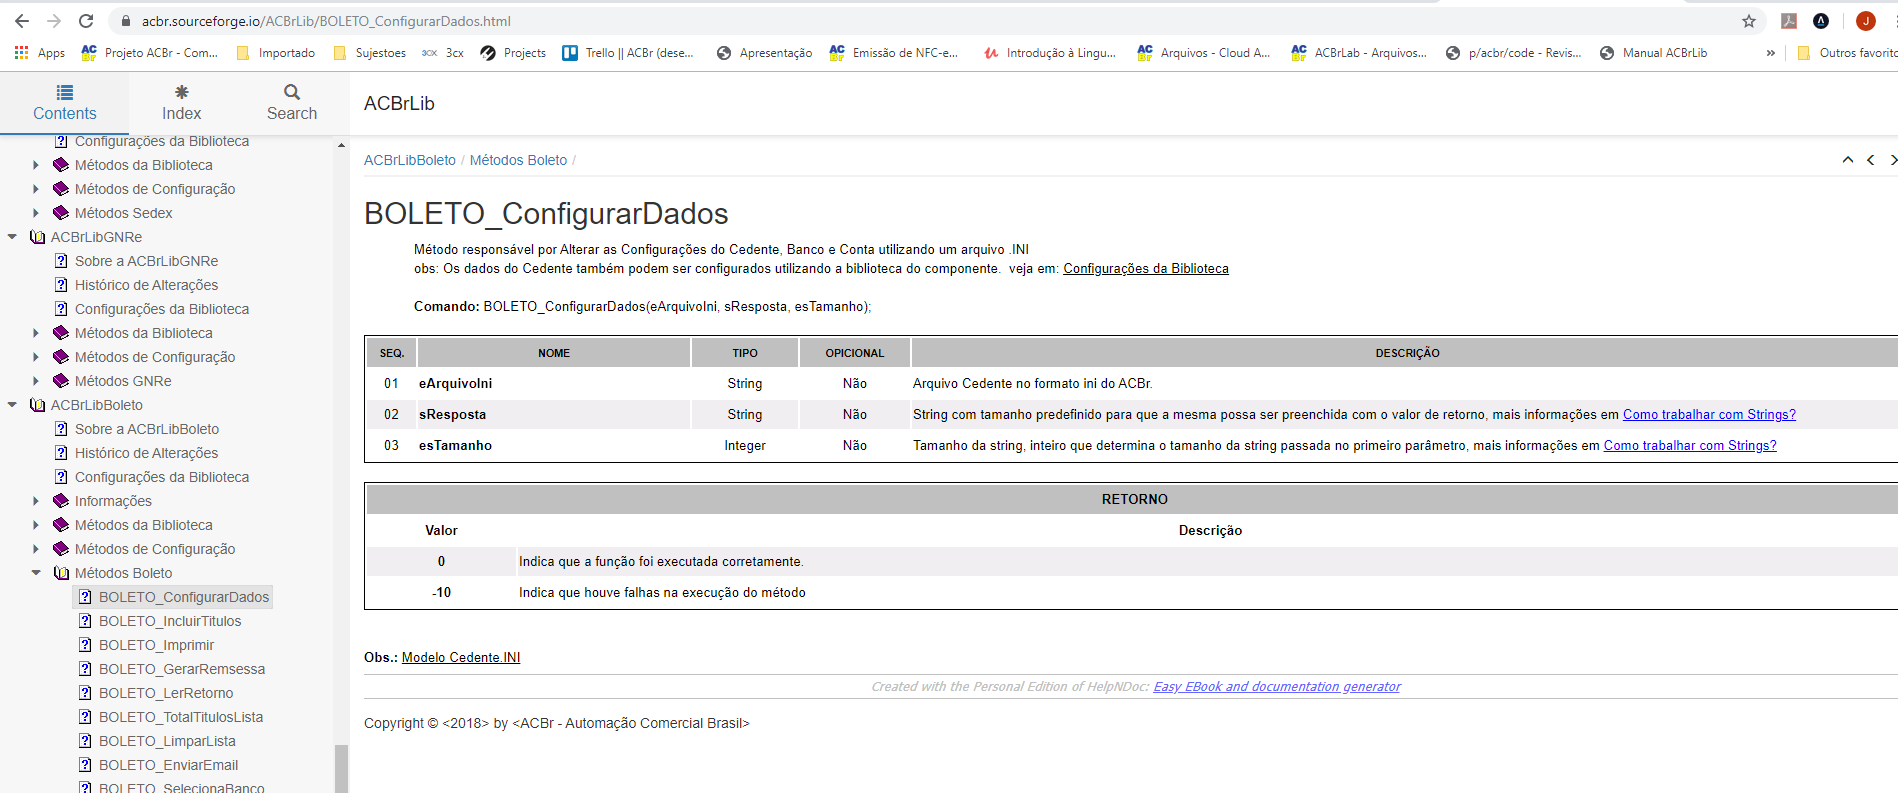
Task: Open Histórico de Alterações under ACBrLibBoleto
Action: pos(146,453)
